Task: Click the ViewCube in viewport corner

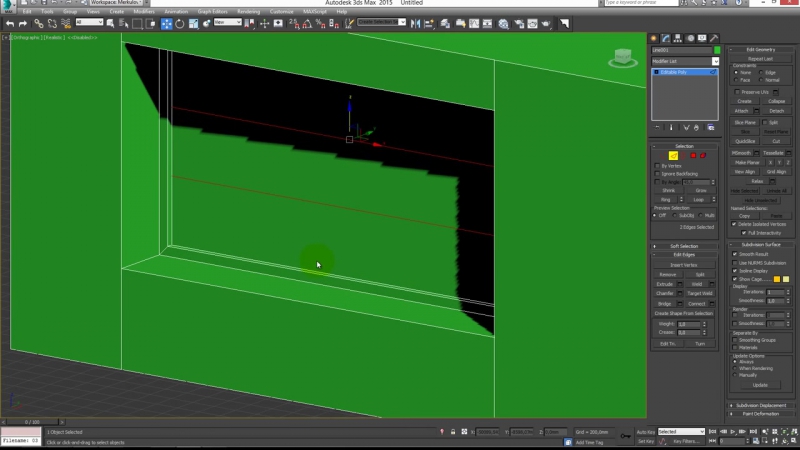Action: coord(621,58)
